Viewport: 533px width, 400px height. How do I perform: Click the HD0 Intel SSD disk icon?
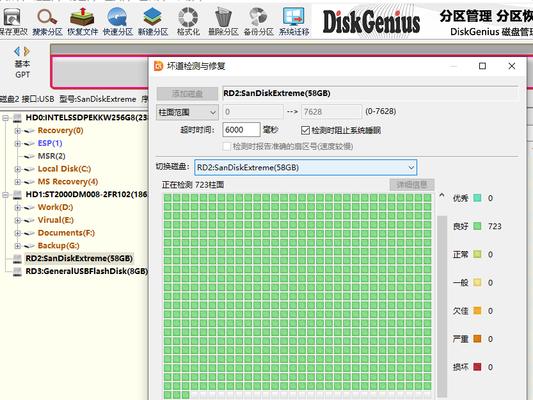[17, 118]
